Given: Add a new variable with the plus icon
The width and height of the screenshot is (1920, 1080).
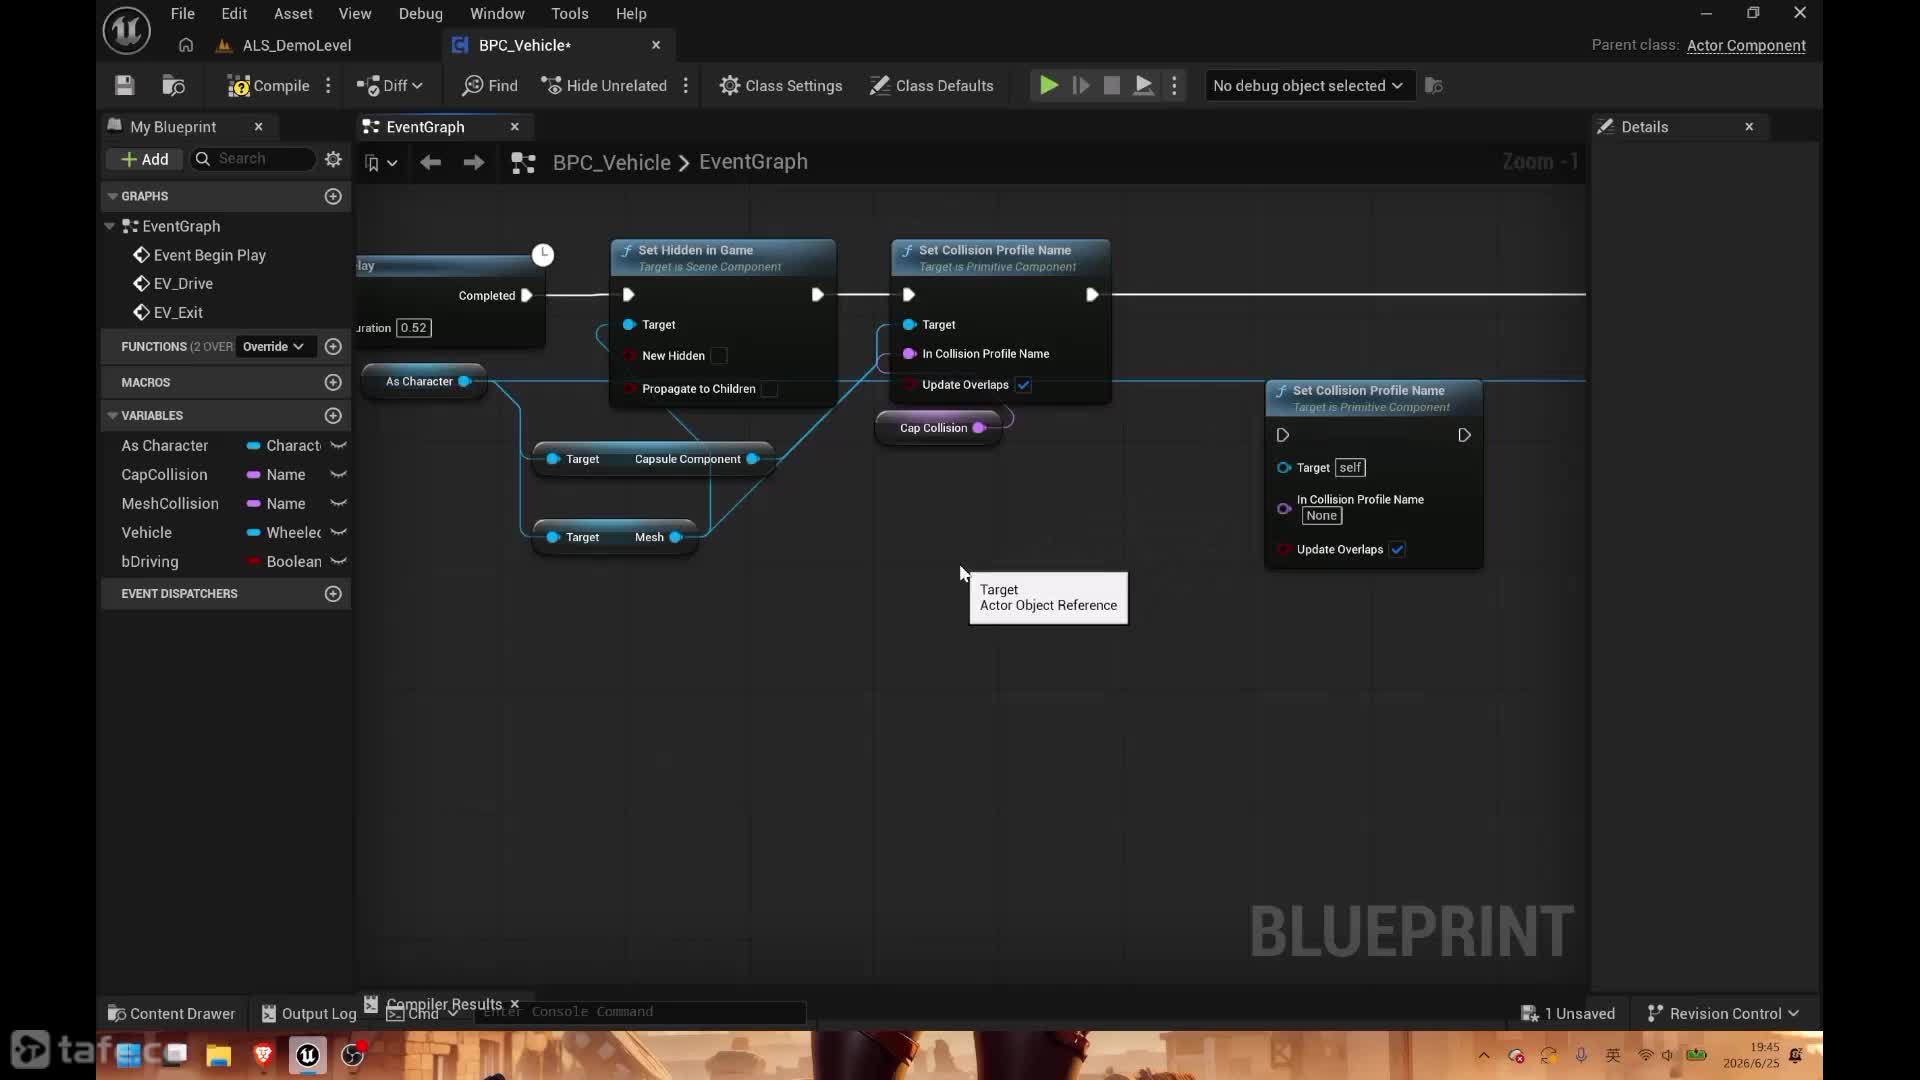Looking at the screenshot, I should click(334, 416).
